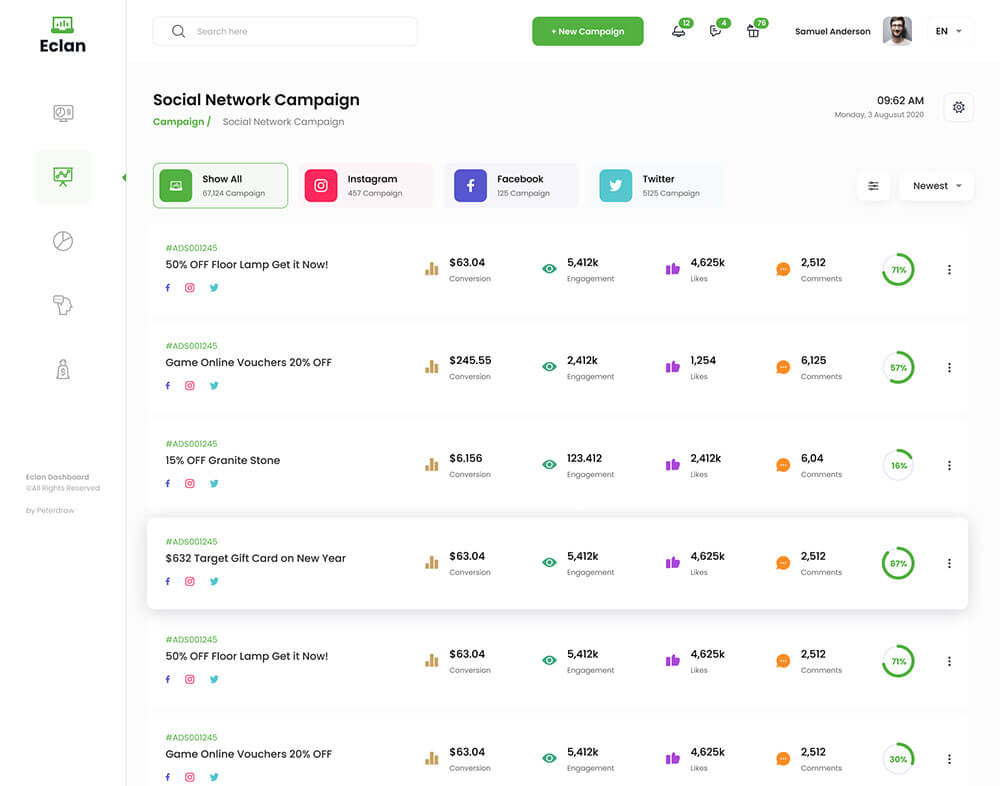
Task: Open notifications bell icon in header
Action: 680,31
